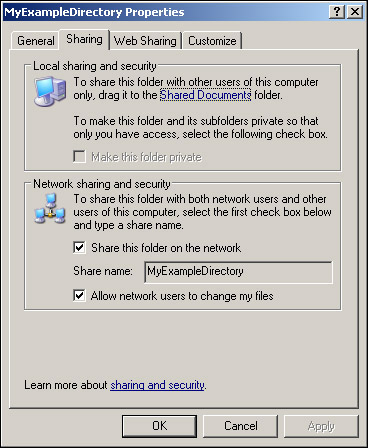This screenshot has height=448, width=368.
Task: Click the question mark help button
Action: [x=337, y=12]
